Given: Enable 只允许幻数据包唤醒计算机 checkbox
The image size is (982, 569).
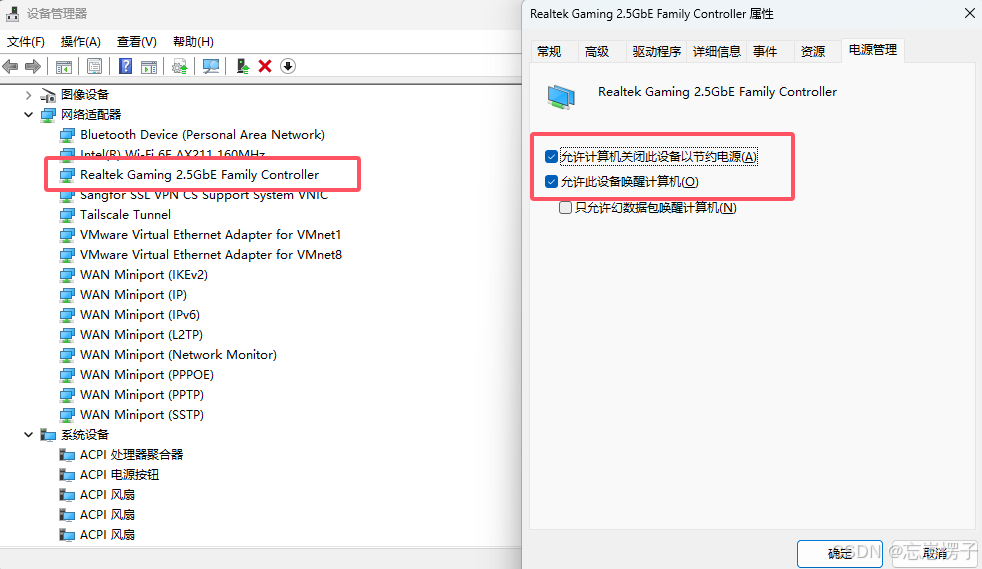Looking at the screenshot, I should pos(566,208).
